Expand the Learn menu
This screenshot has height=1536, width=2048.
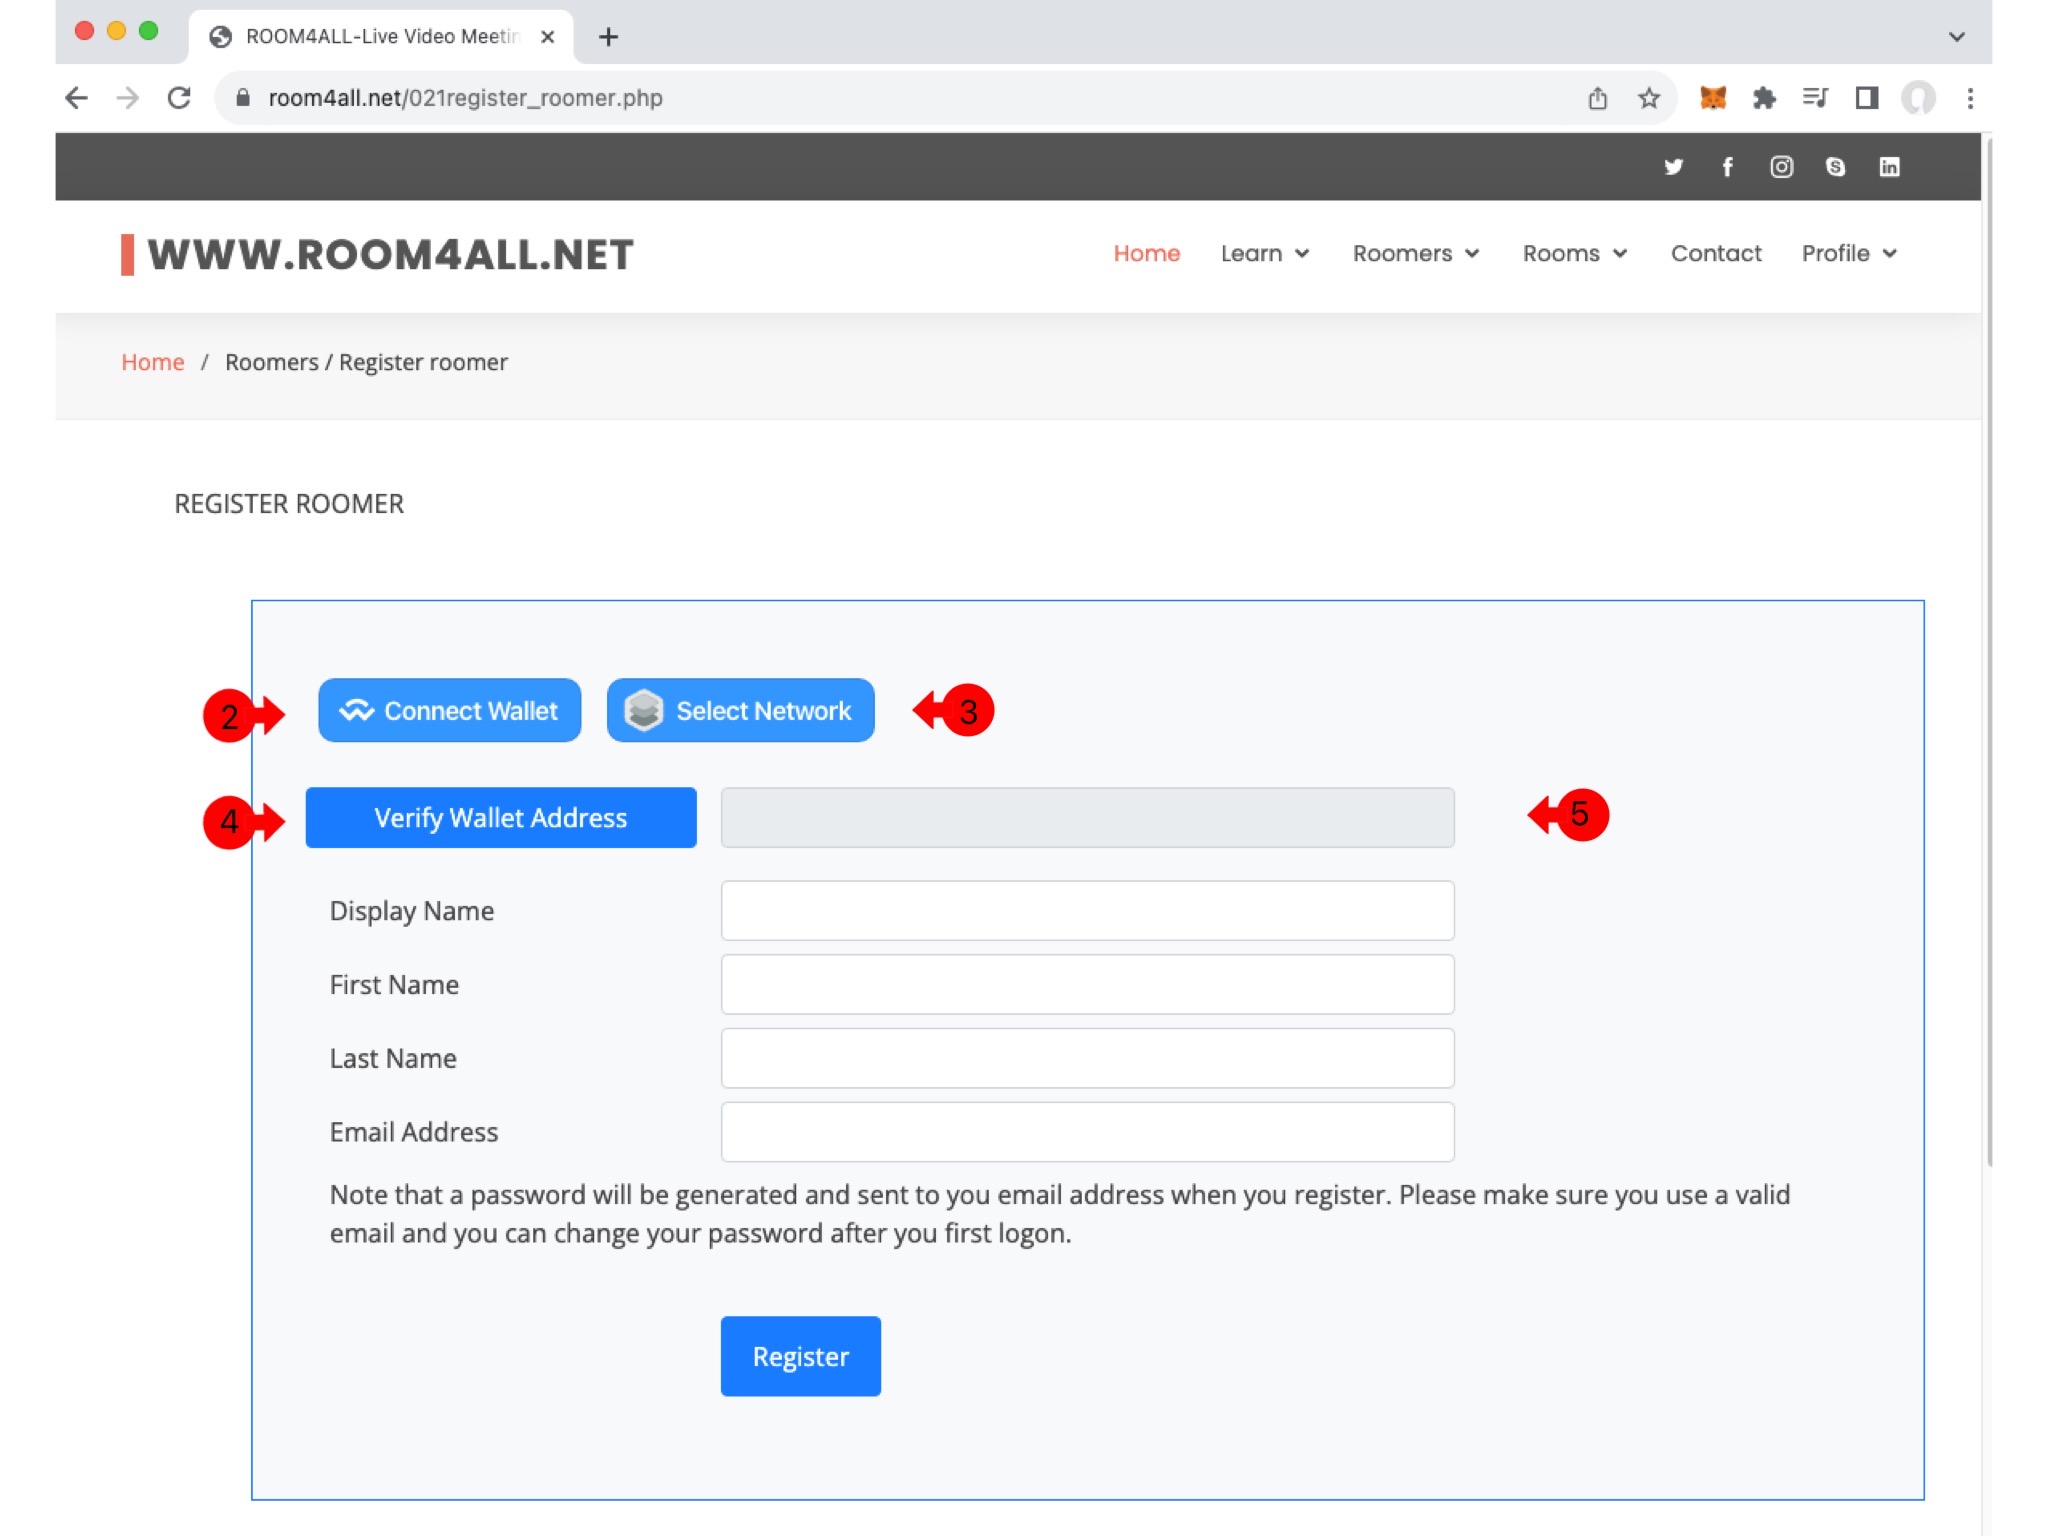click(1264, 253)
